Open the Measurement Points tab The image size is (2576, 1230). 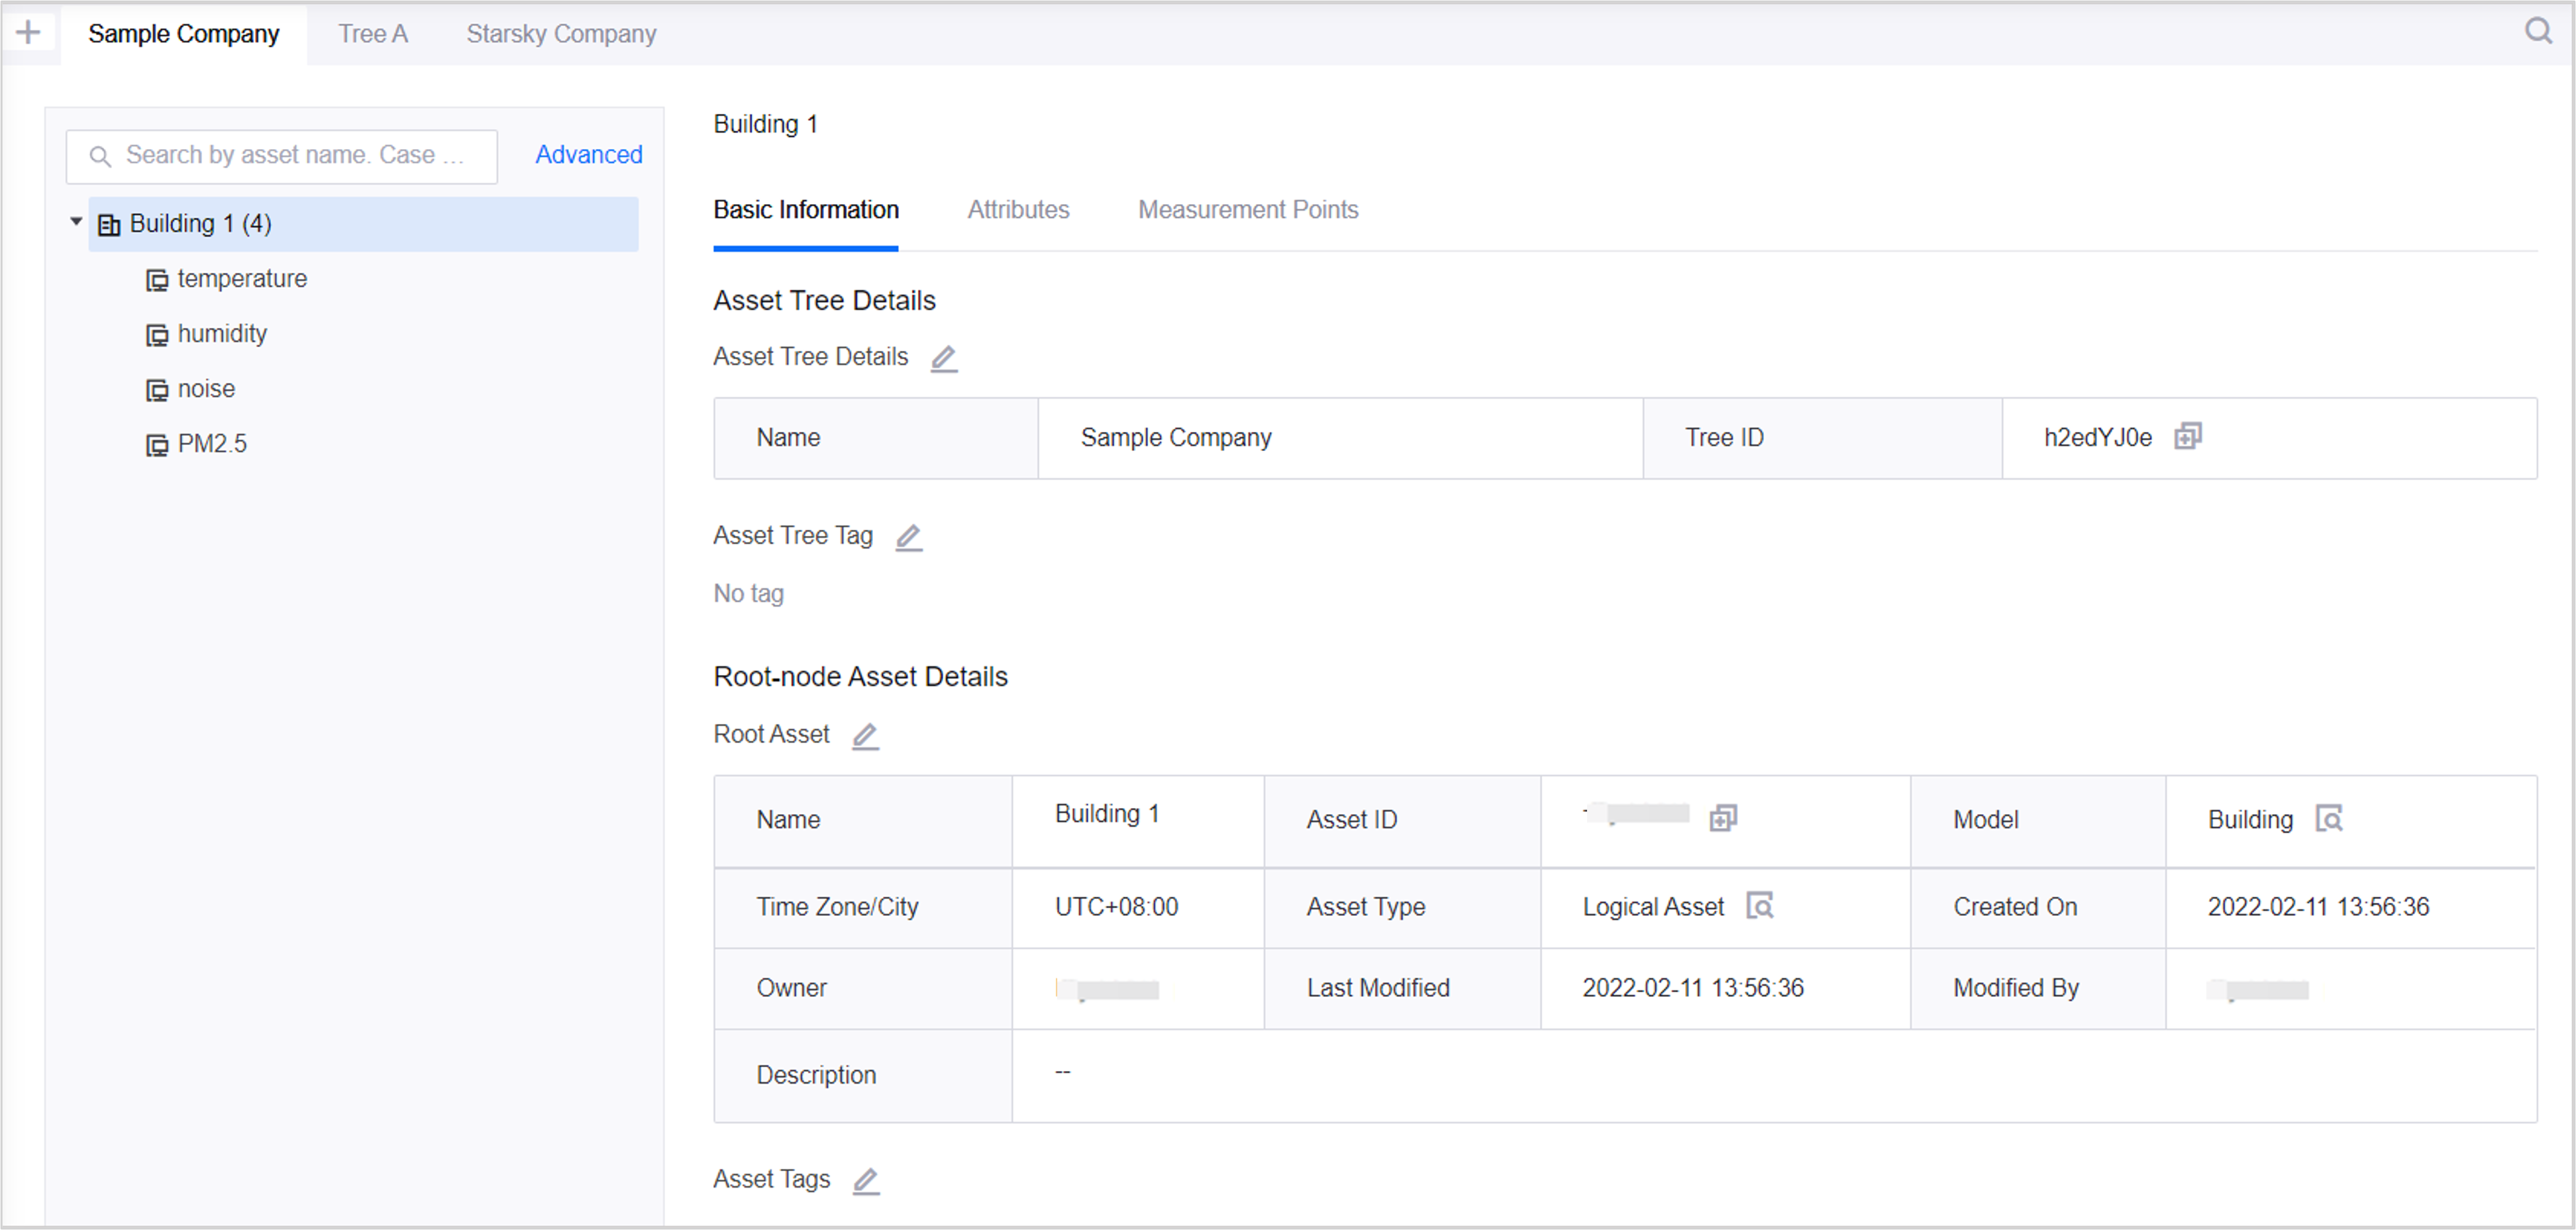point(1247,210)
